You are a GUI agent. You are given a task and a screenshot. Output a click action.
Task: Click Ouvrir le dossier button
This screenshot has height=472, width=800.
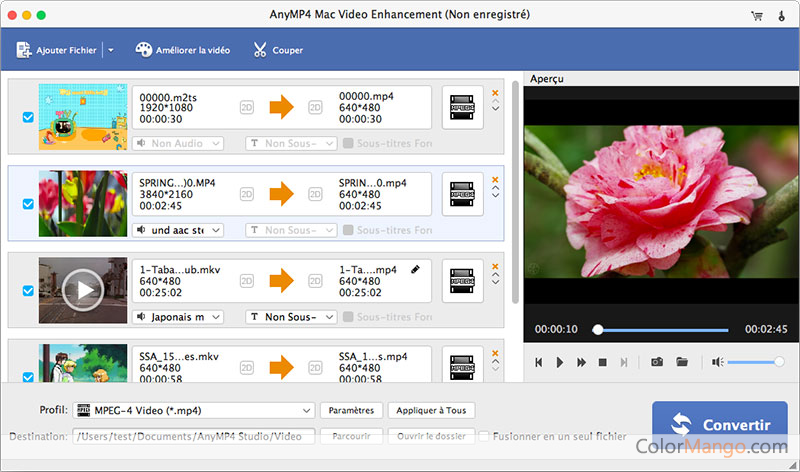click(431, 436)
